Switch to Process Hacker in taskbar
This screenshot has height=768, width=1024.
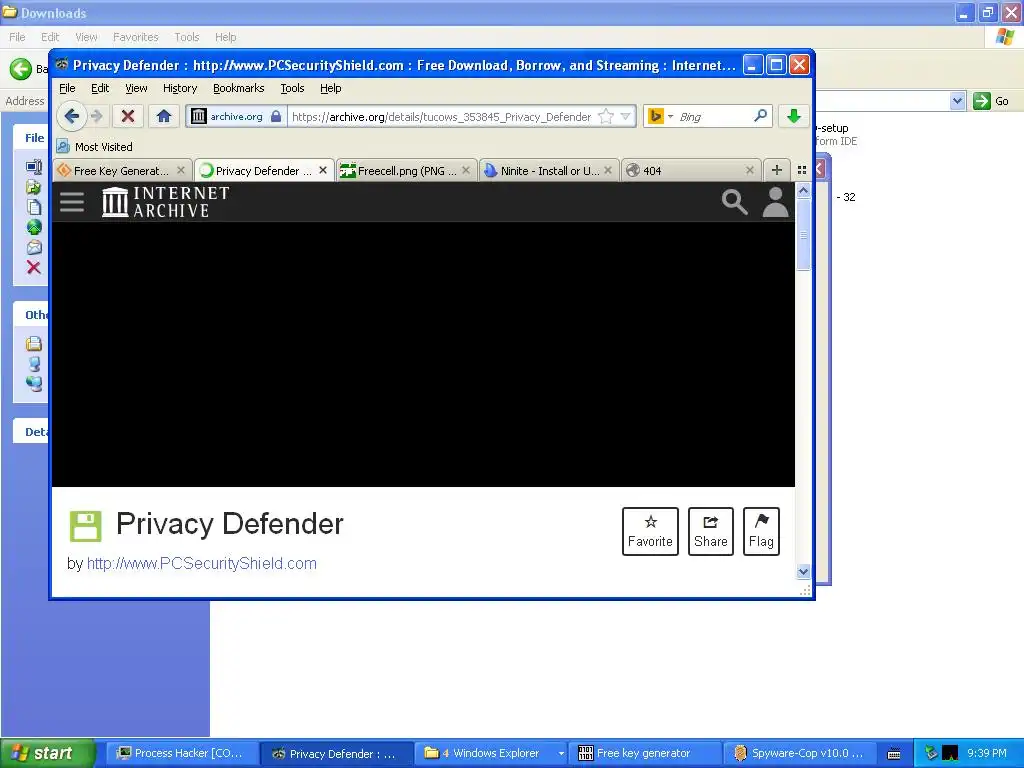(182, 753)
